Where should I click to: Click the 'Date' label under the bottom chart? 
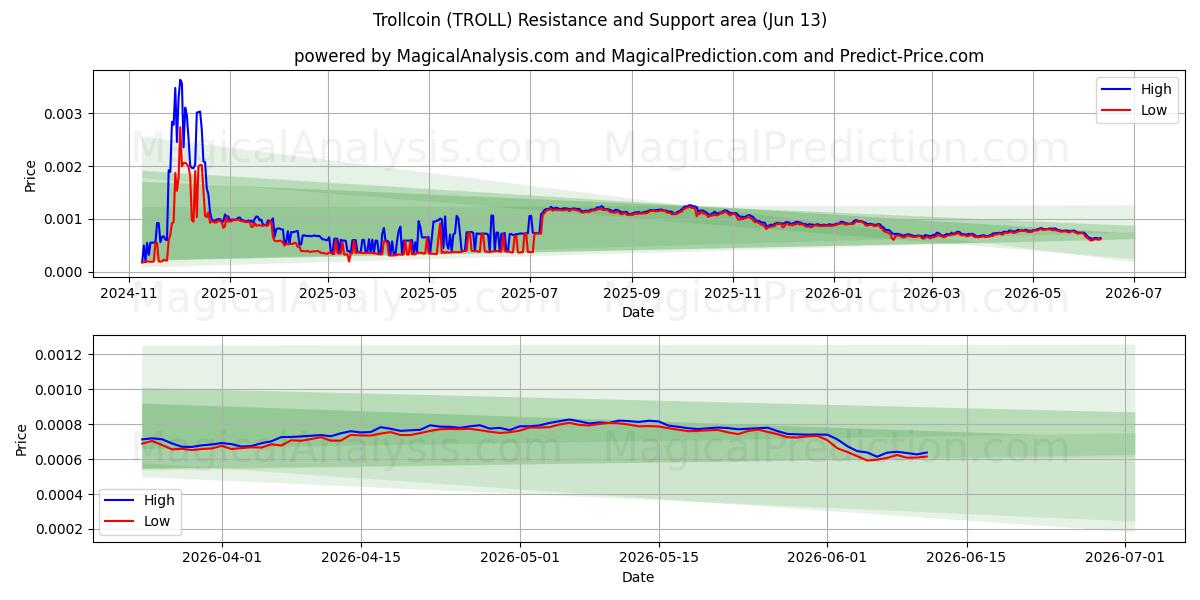coord(638,577)
